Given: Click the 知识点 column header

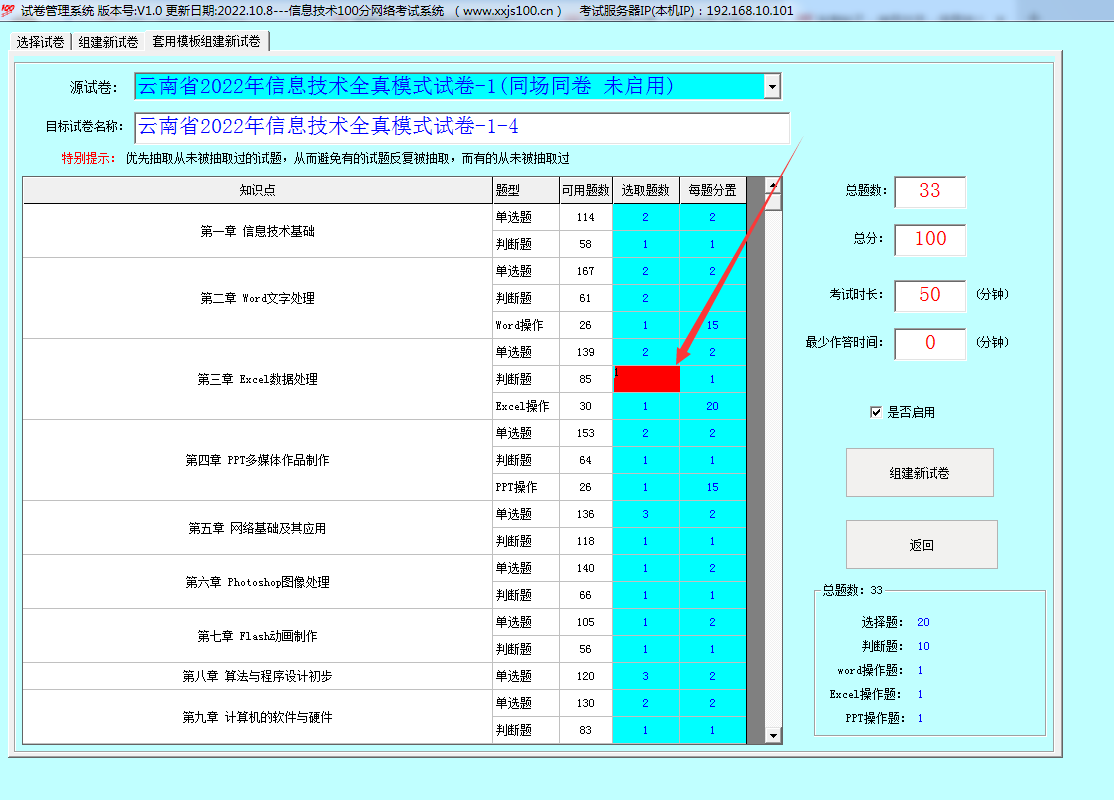Looking at the screenshot, I should [257, 190].
